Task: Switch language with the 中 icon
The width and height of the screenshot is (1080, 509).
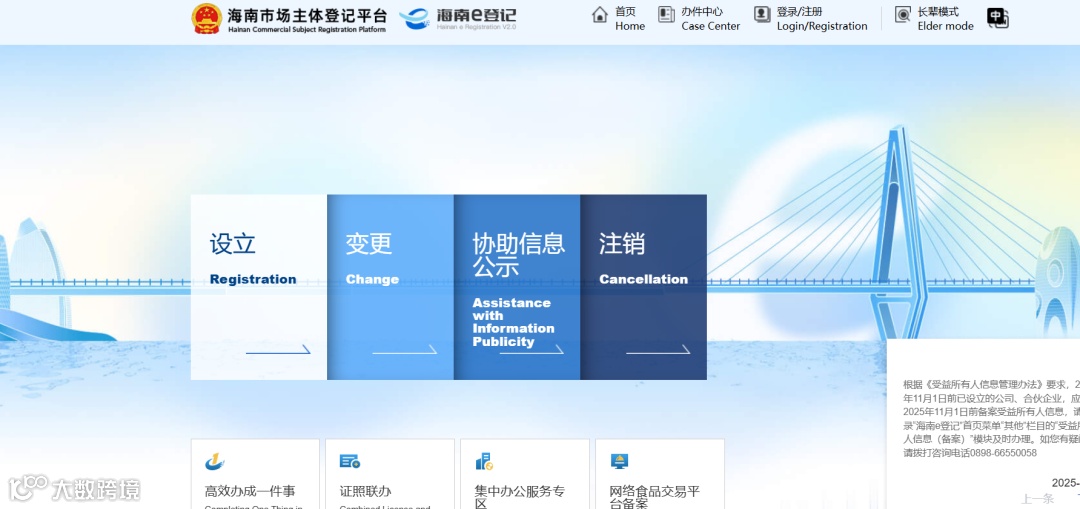Action: [997, 18]
